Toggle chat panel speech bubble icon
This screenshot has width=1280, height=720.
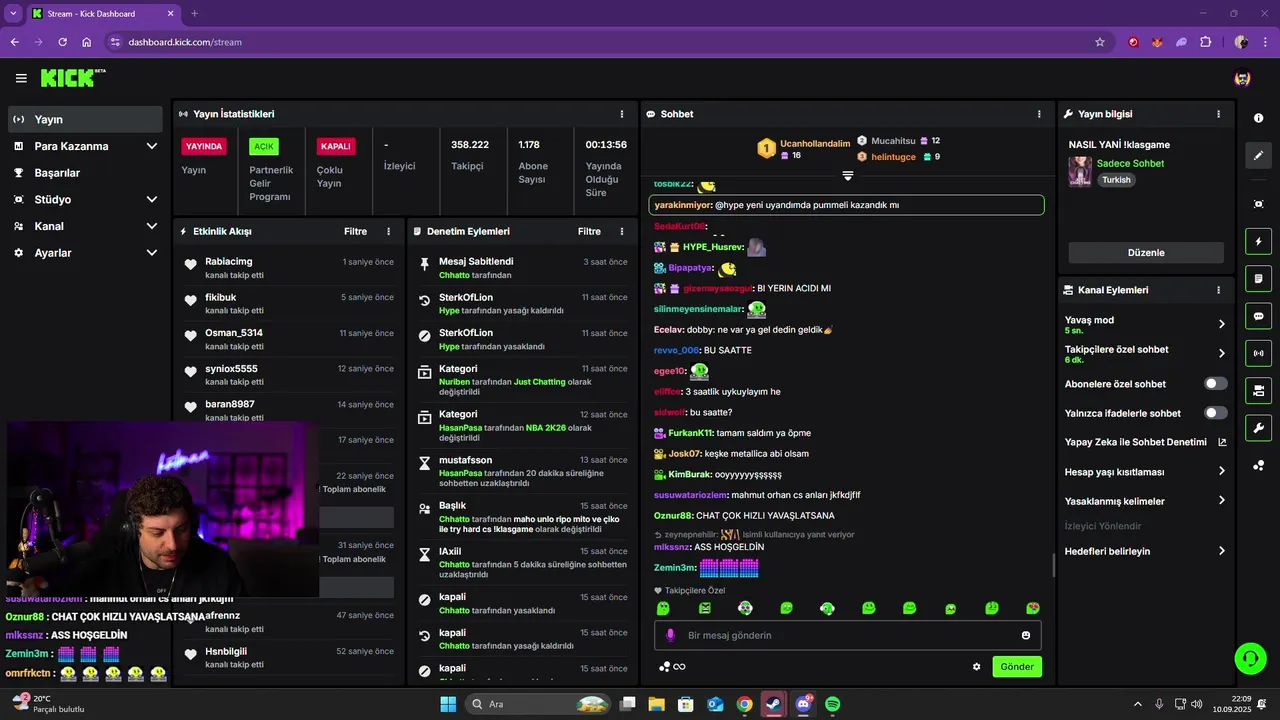coord(1258,316)
